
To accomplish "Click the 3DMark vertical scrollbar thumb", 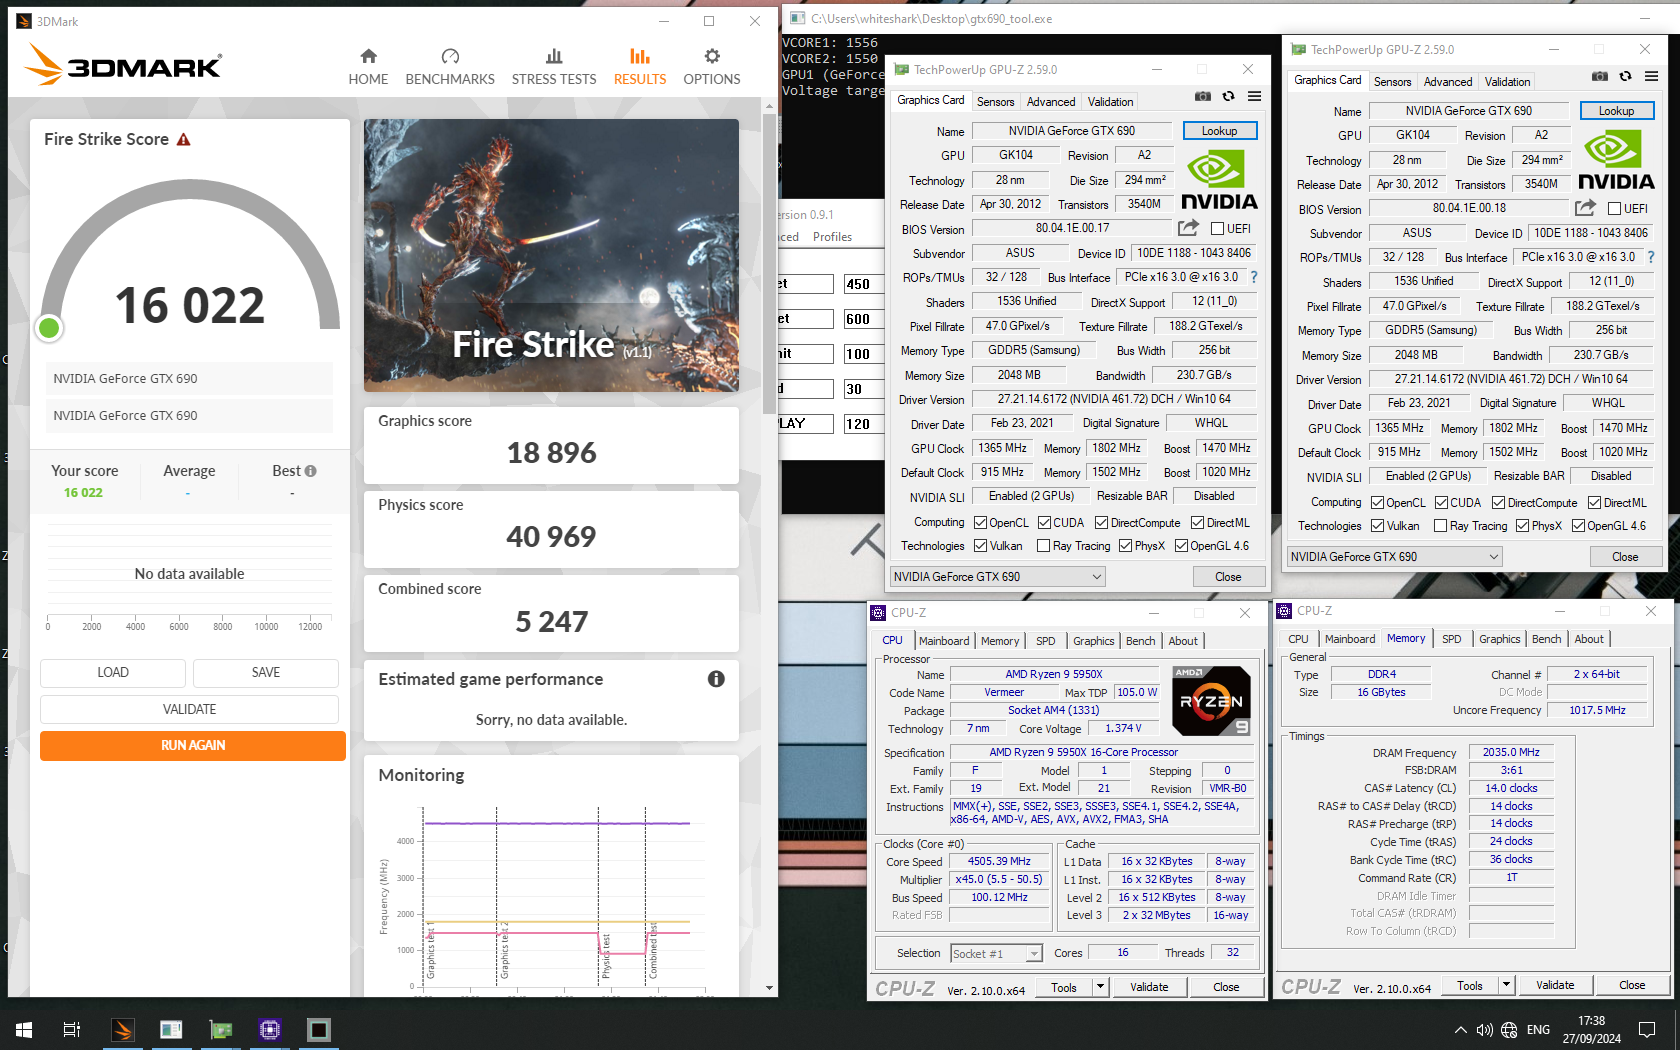I will [769, 262].
